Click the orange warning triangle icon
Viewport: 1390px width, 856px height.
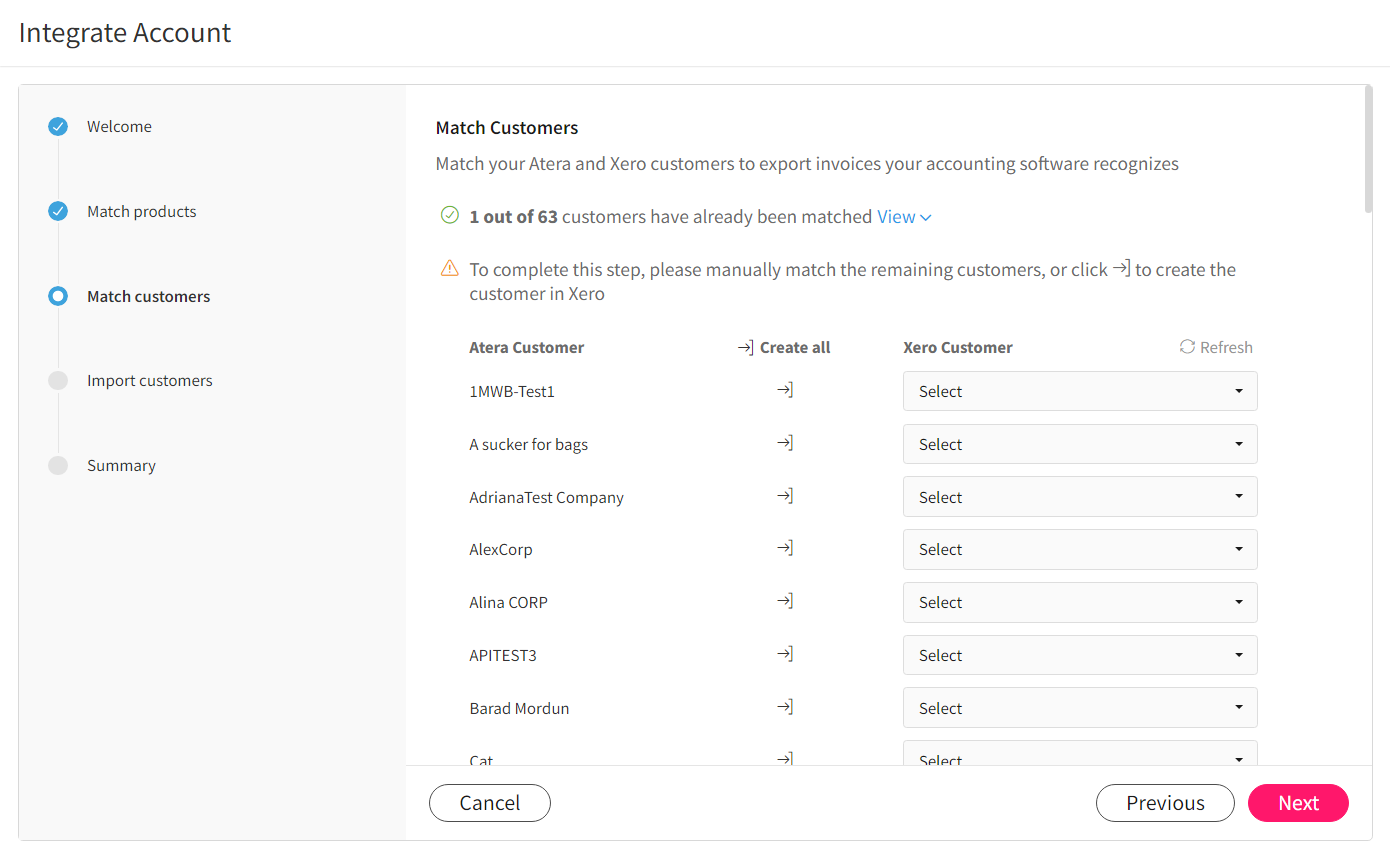[x=450, y=269]
